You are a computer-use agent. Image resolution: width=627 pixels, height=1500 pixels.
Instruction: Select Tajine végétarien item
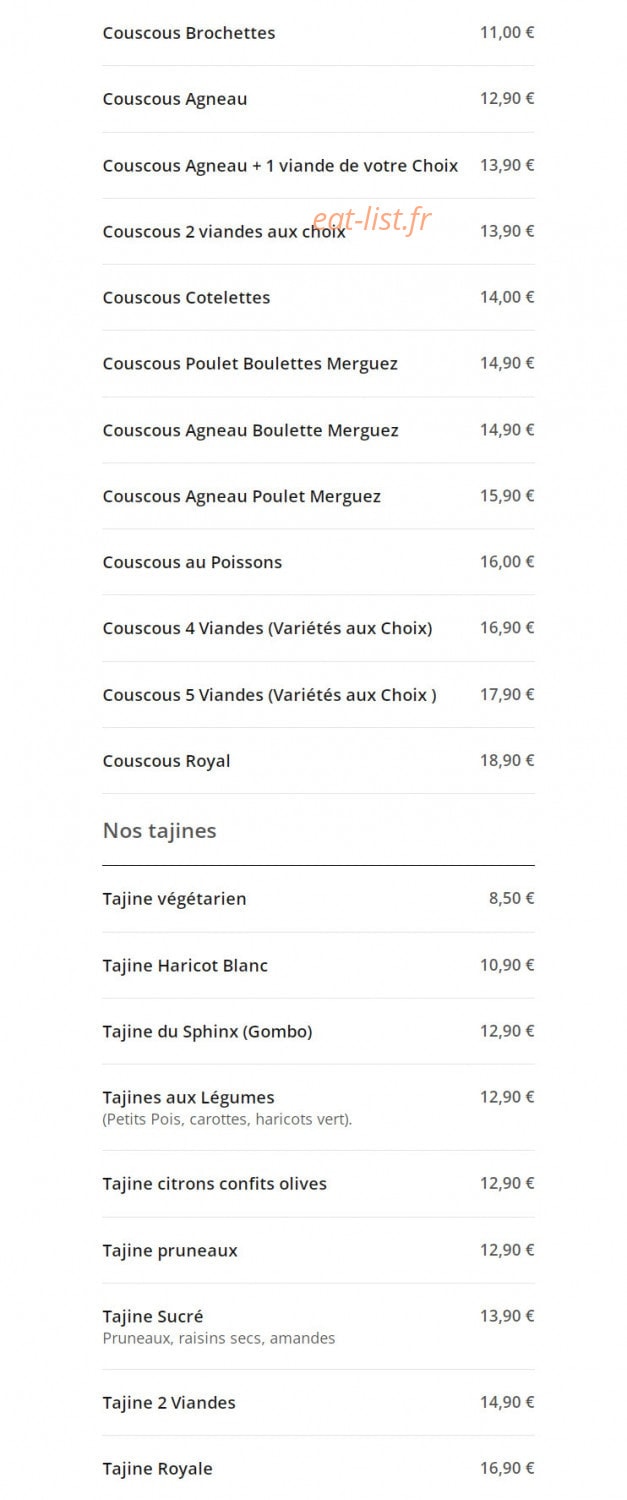pyautogui.click(x=318, y=899)
